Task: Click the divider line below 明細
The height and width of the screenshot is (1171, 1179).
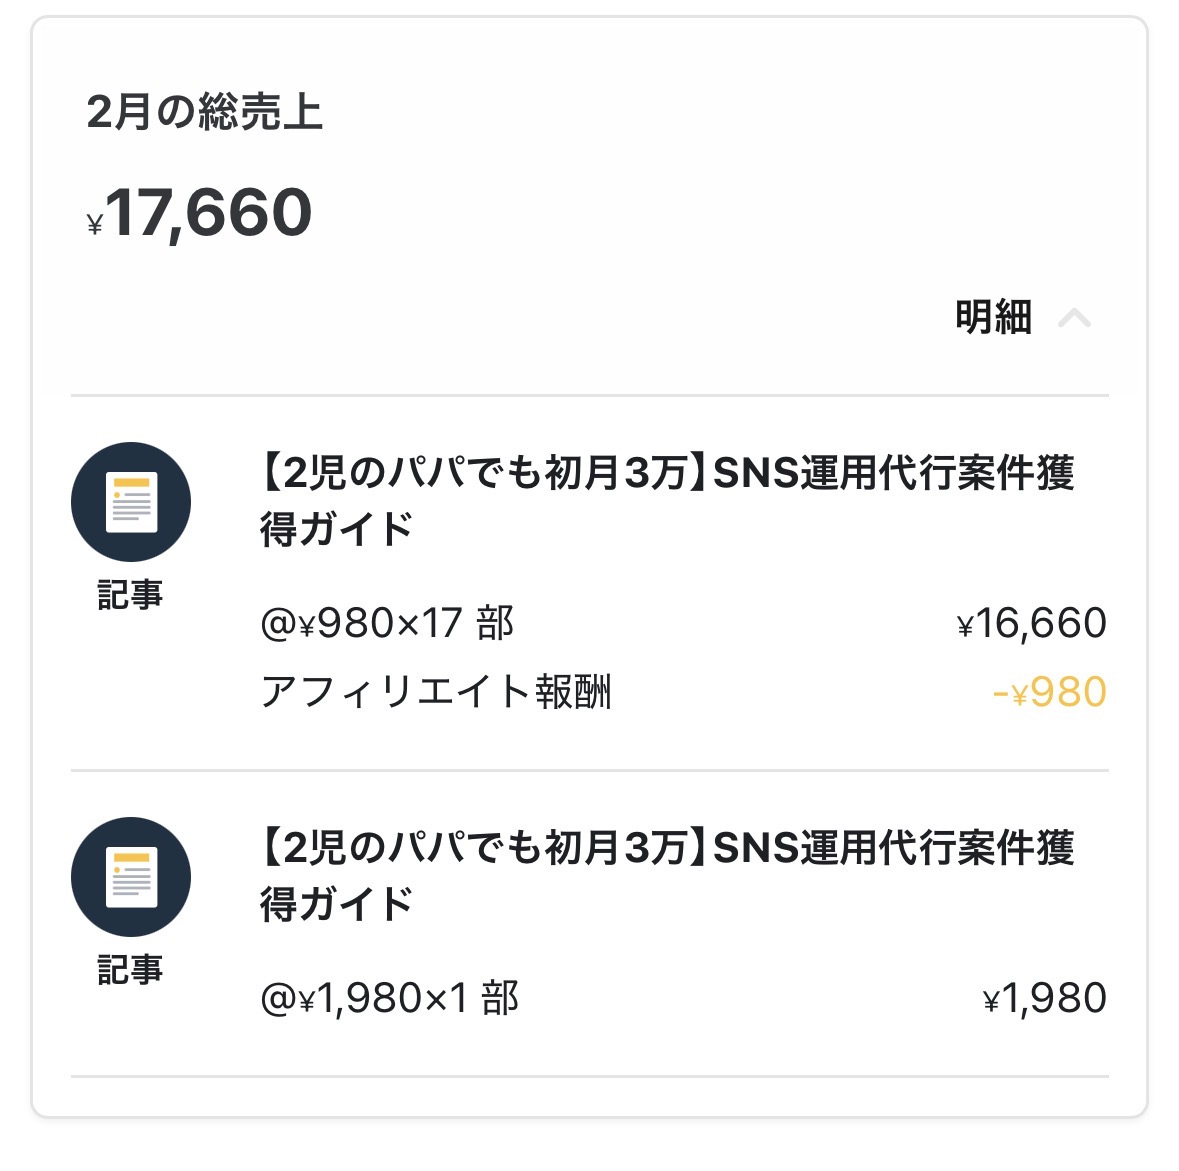Action: click(x=589, y=396)
